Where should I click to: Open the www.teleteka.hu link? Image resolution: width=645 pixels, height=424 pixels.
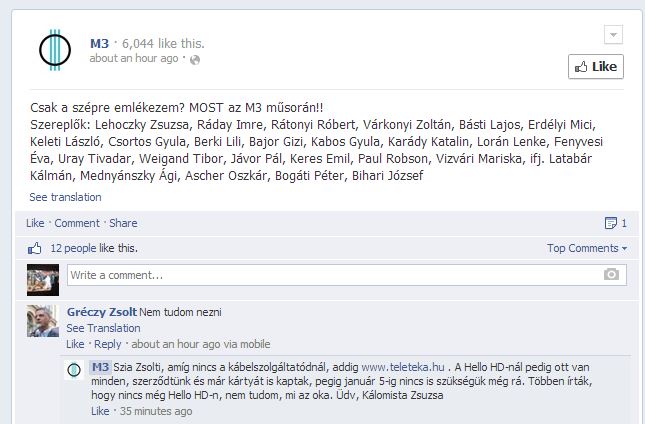pos(403,367)
